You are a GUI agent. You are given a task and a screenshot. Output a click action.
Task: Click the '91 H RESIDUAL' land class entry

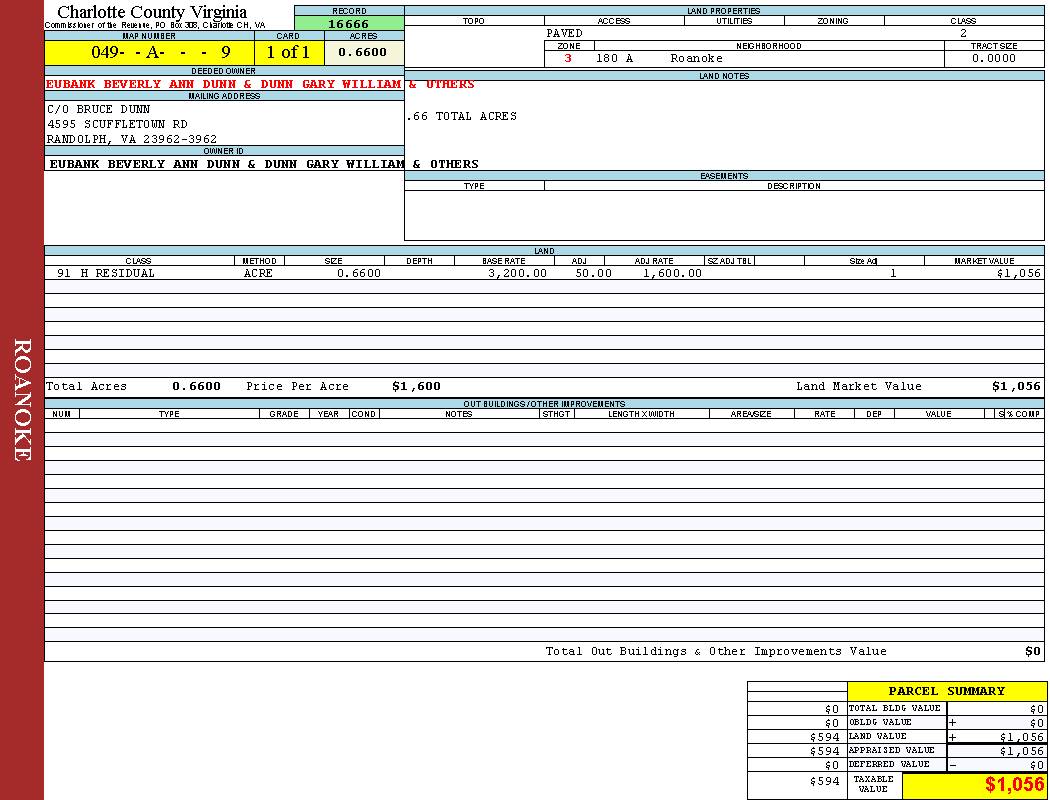pos(106,273)
